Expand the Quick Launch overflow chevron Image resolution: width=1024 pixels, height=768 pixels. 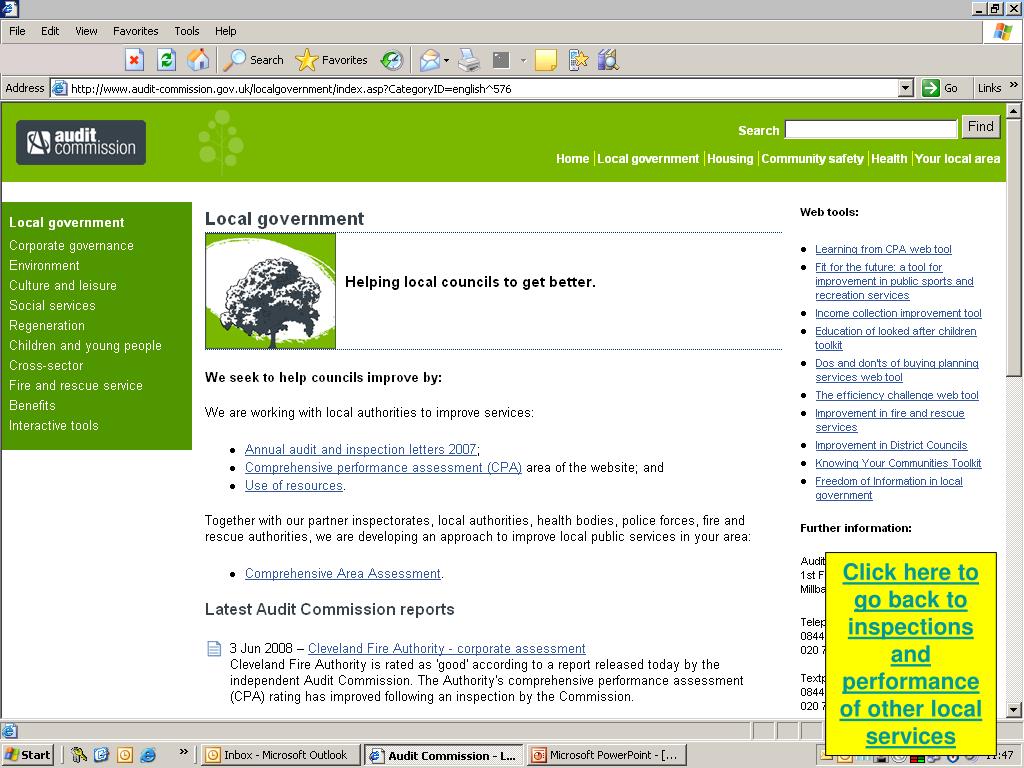tap(184, 752)
